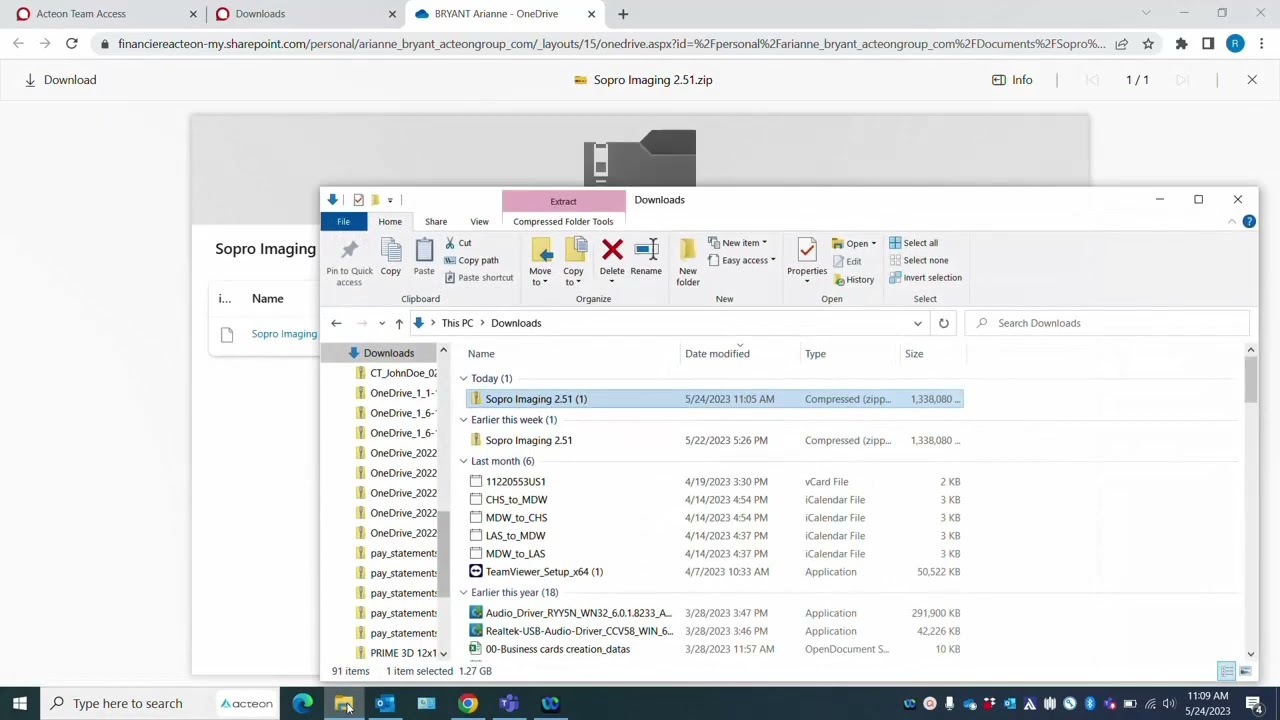The height and width of the screenshot is (720, 1280).
Task: Tick the checkbox beside MDW_to_CHS
Action: [476, 518]
